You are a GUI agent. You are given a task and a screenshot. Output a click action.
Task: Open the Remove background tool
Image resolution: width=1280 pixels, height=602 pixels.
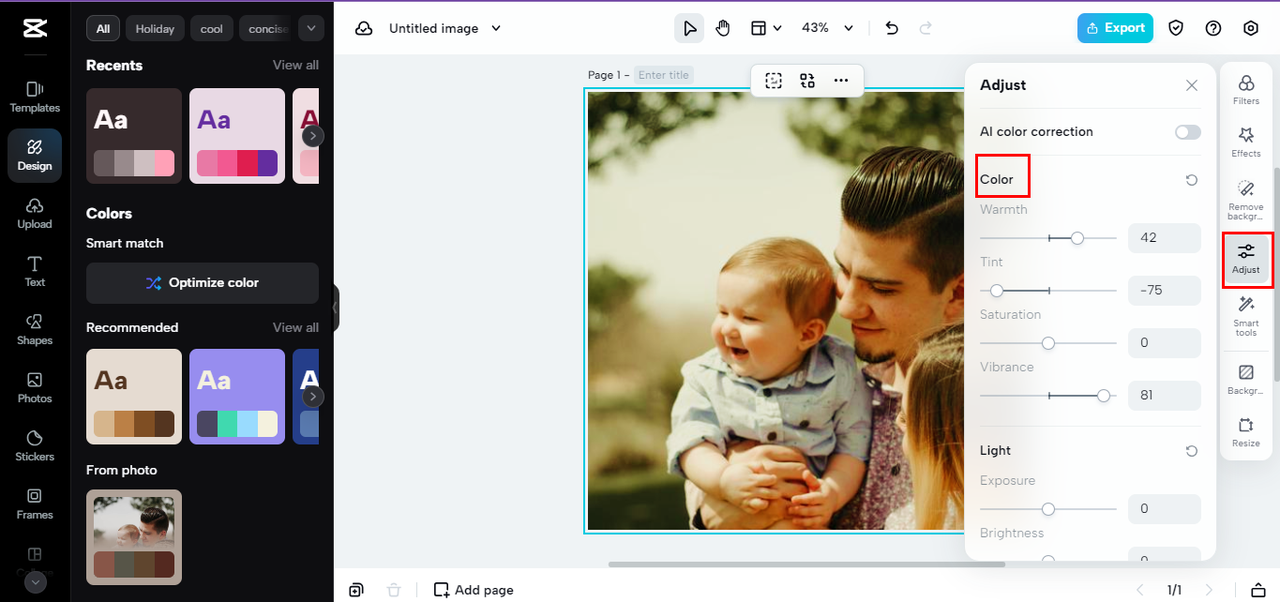coord(1246,200)
